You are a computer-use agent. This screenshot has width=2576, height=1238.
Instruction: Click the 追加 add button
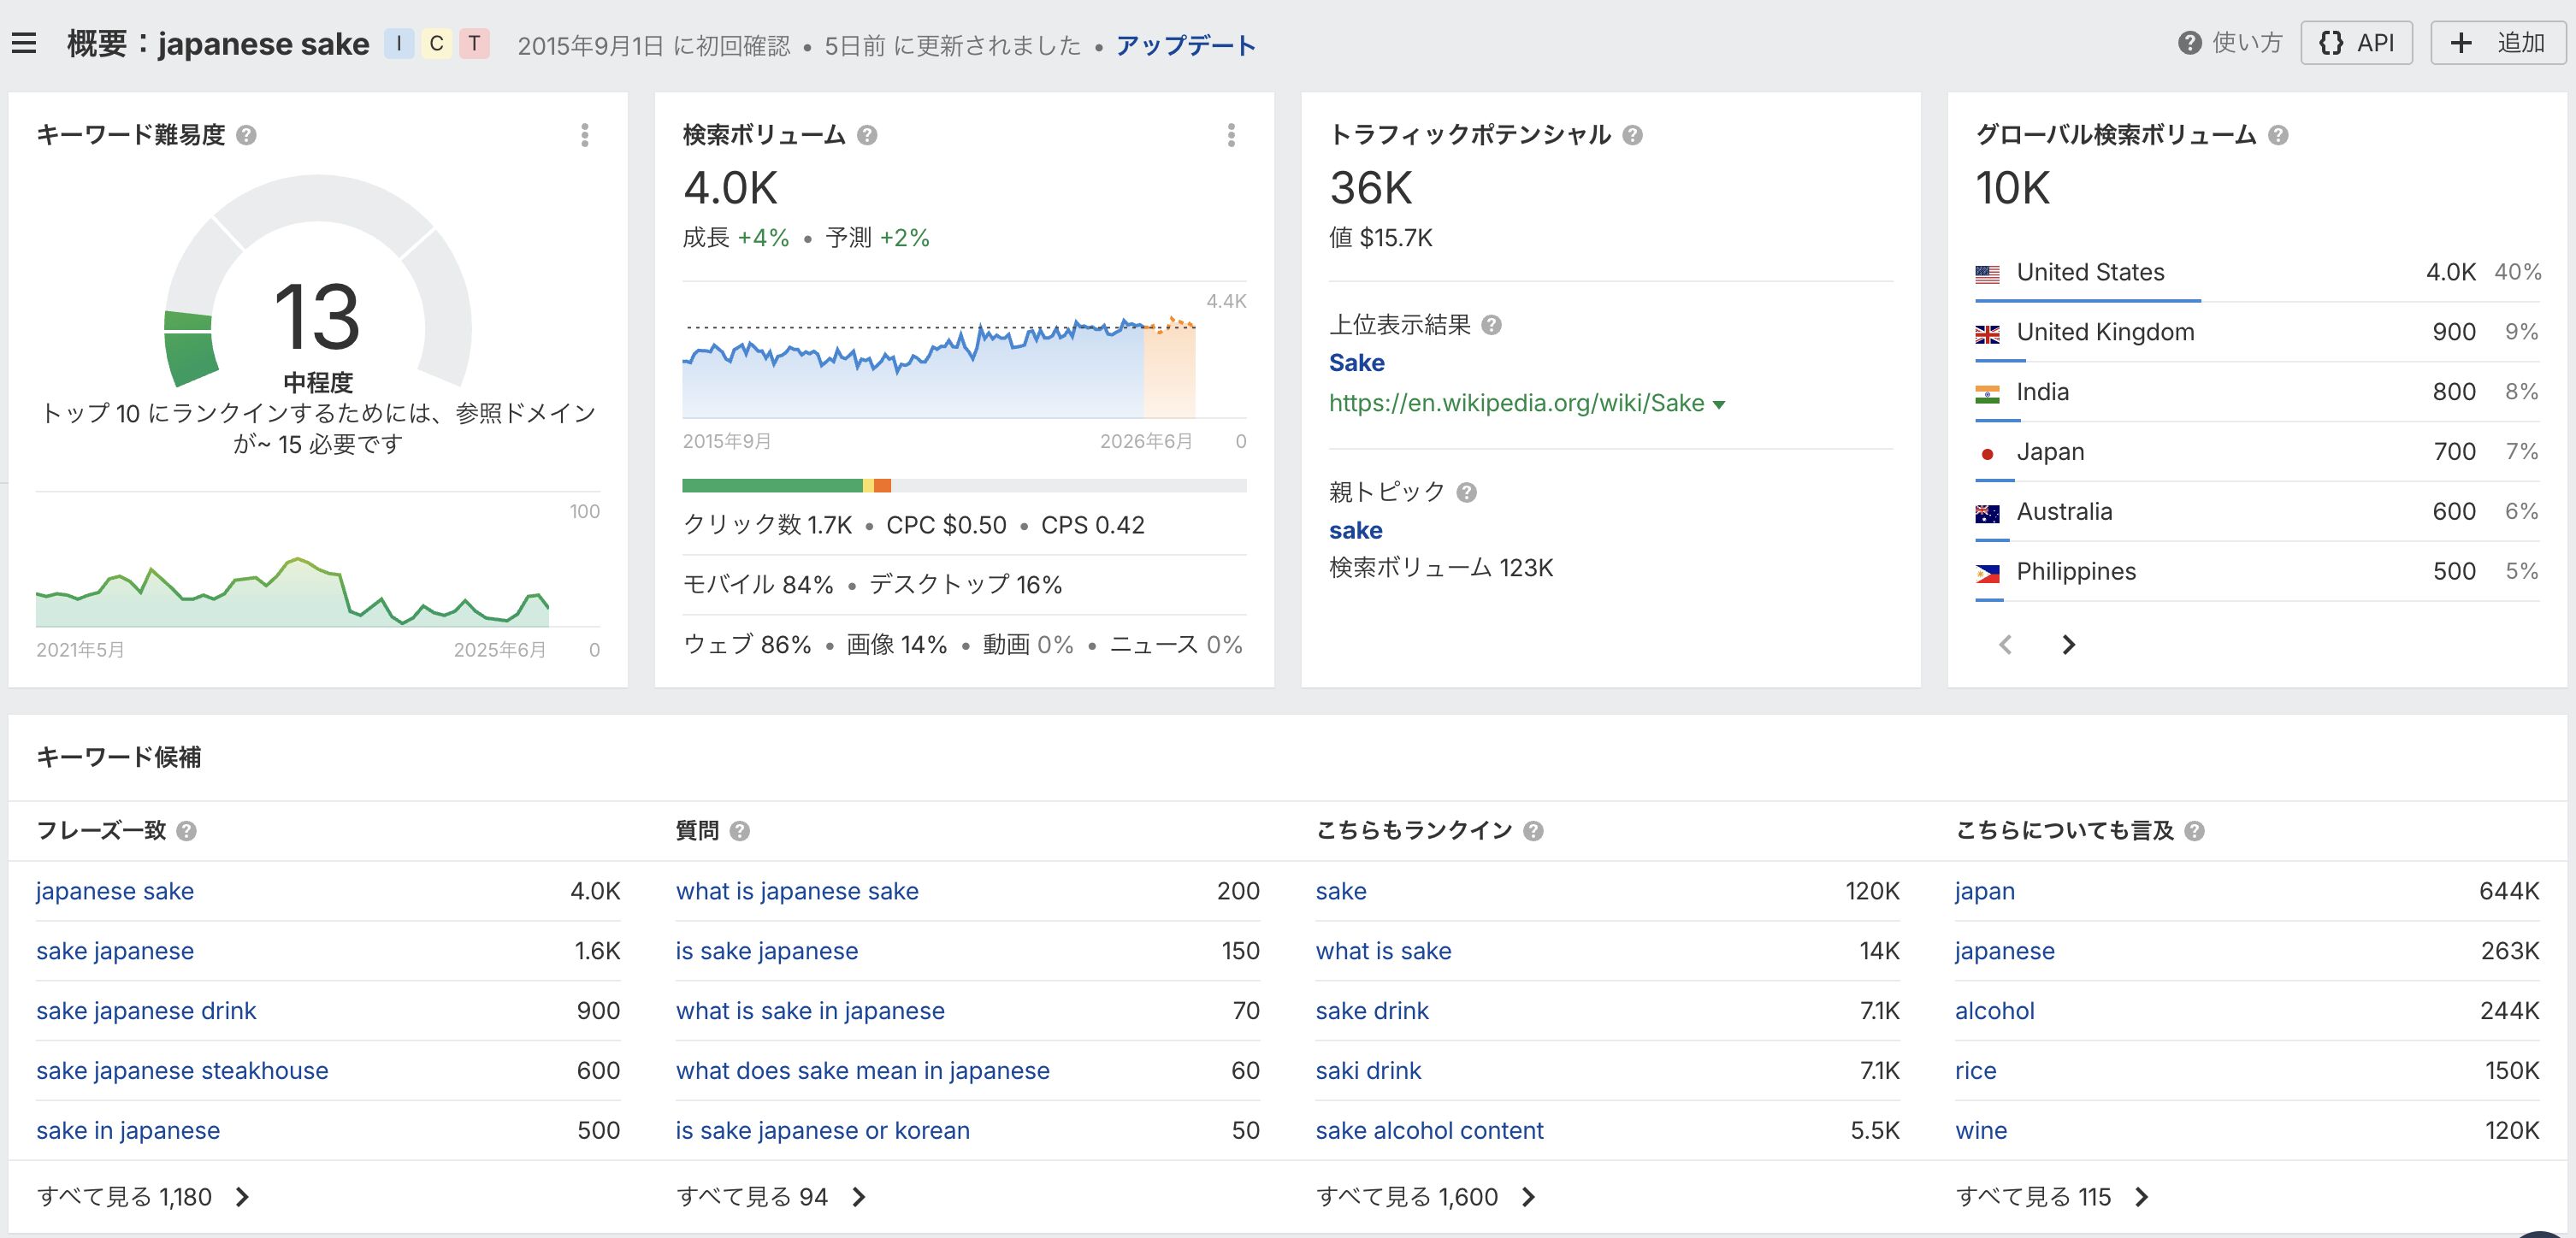click(2497, 43)
